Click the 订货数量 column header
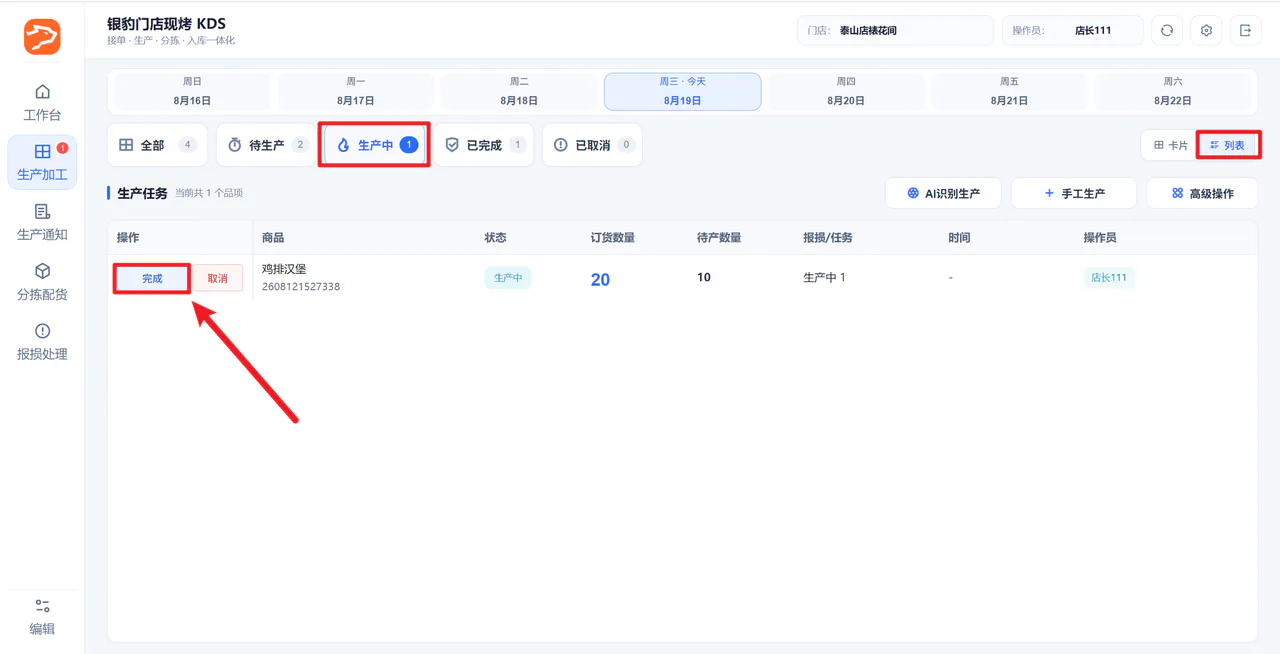 [x=613, y=238]
